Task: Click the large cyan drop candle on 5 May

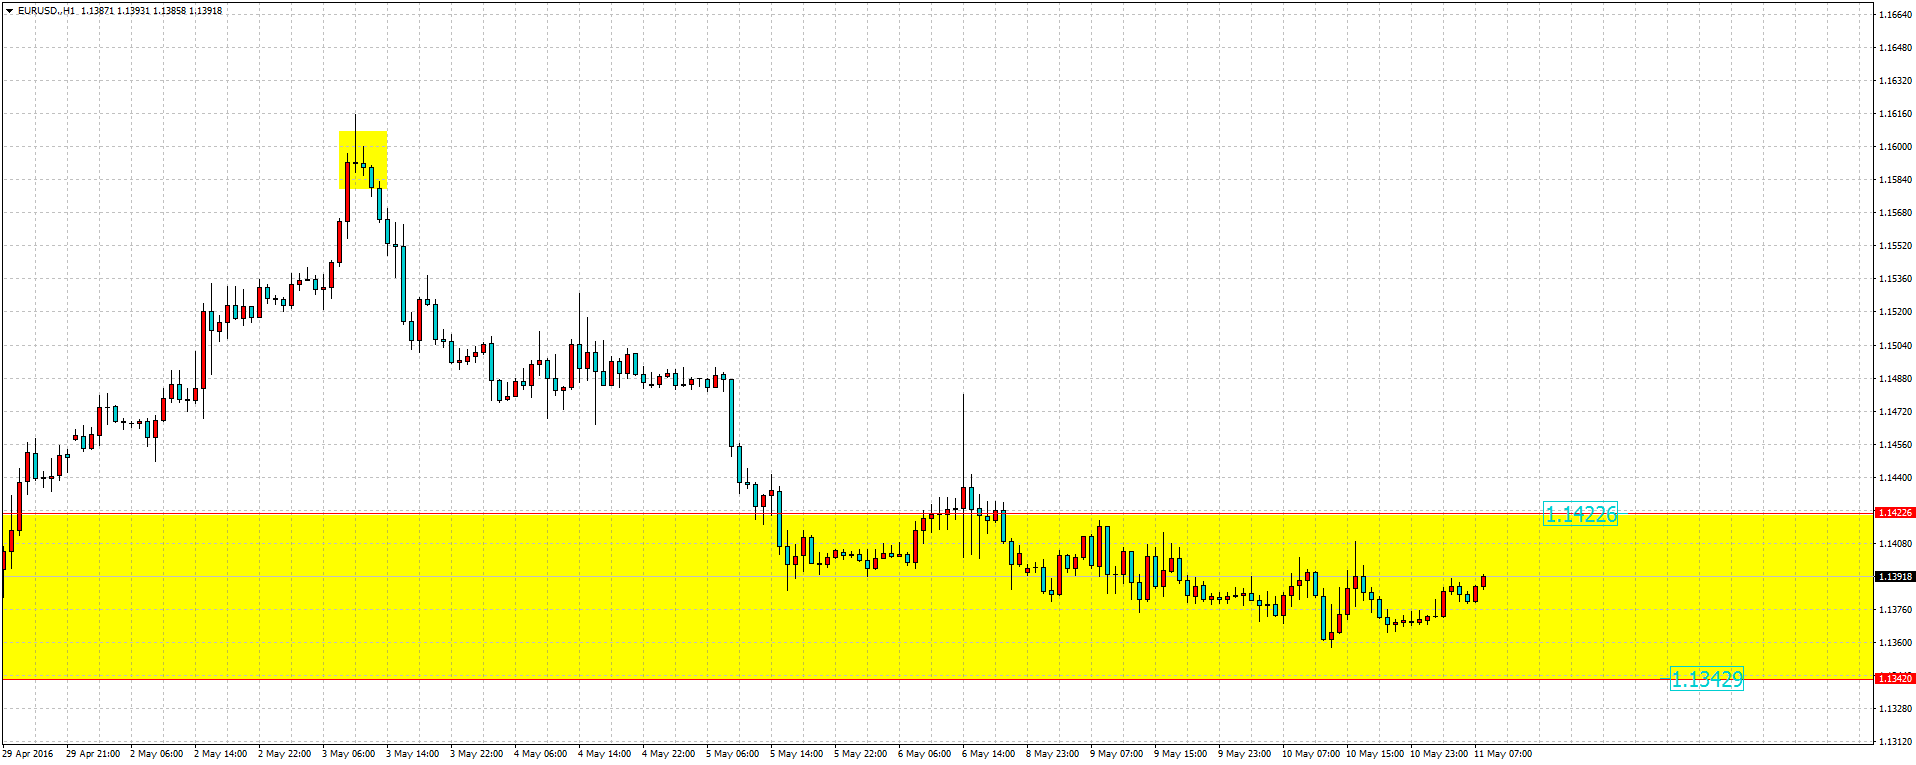Action: pos(731,412)
